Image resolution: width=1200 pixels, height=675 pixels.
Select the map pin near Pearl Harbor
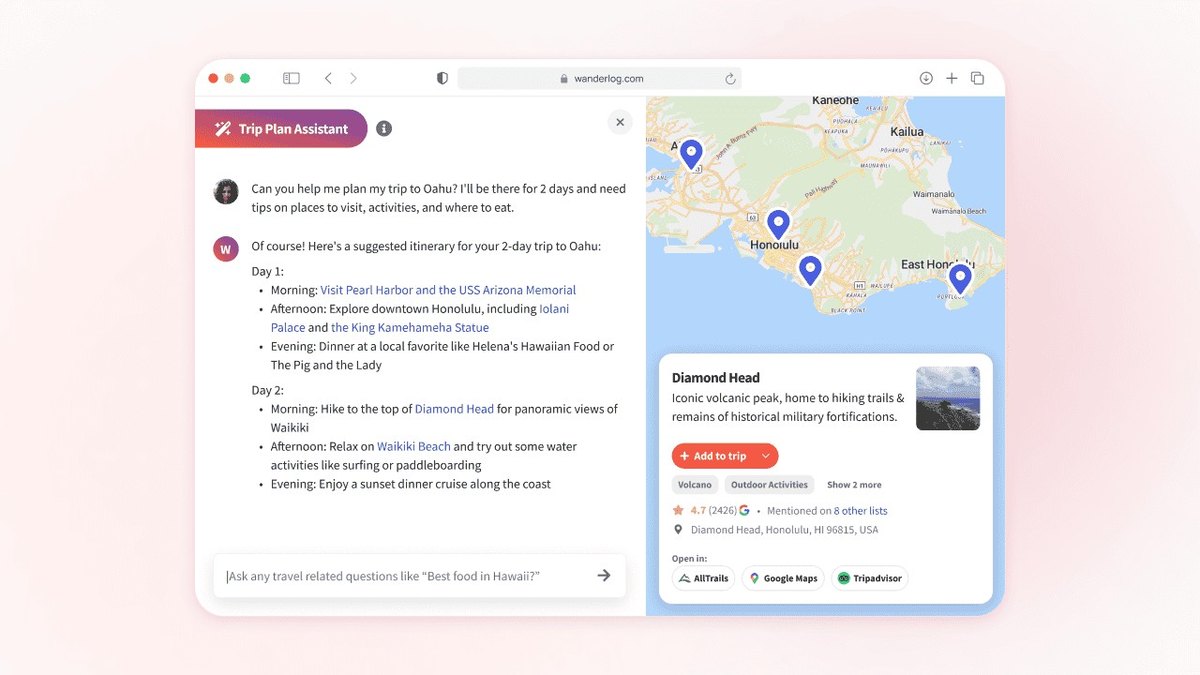click(690, 154)
